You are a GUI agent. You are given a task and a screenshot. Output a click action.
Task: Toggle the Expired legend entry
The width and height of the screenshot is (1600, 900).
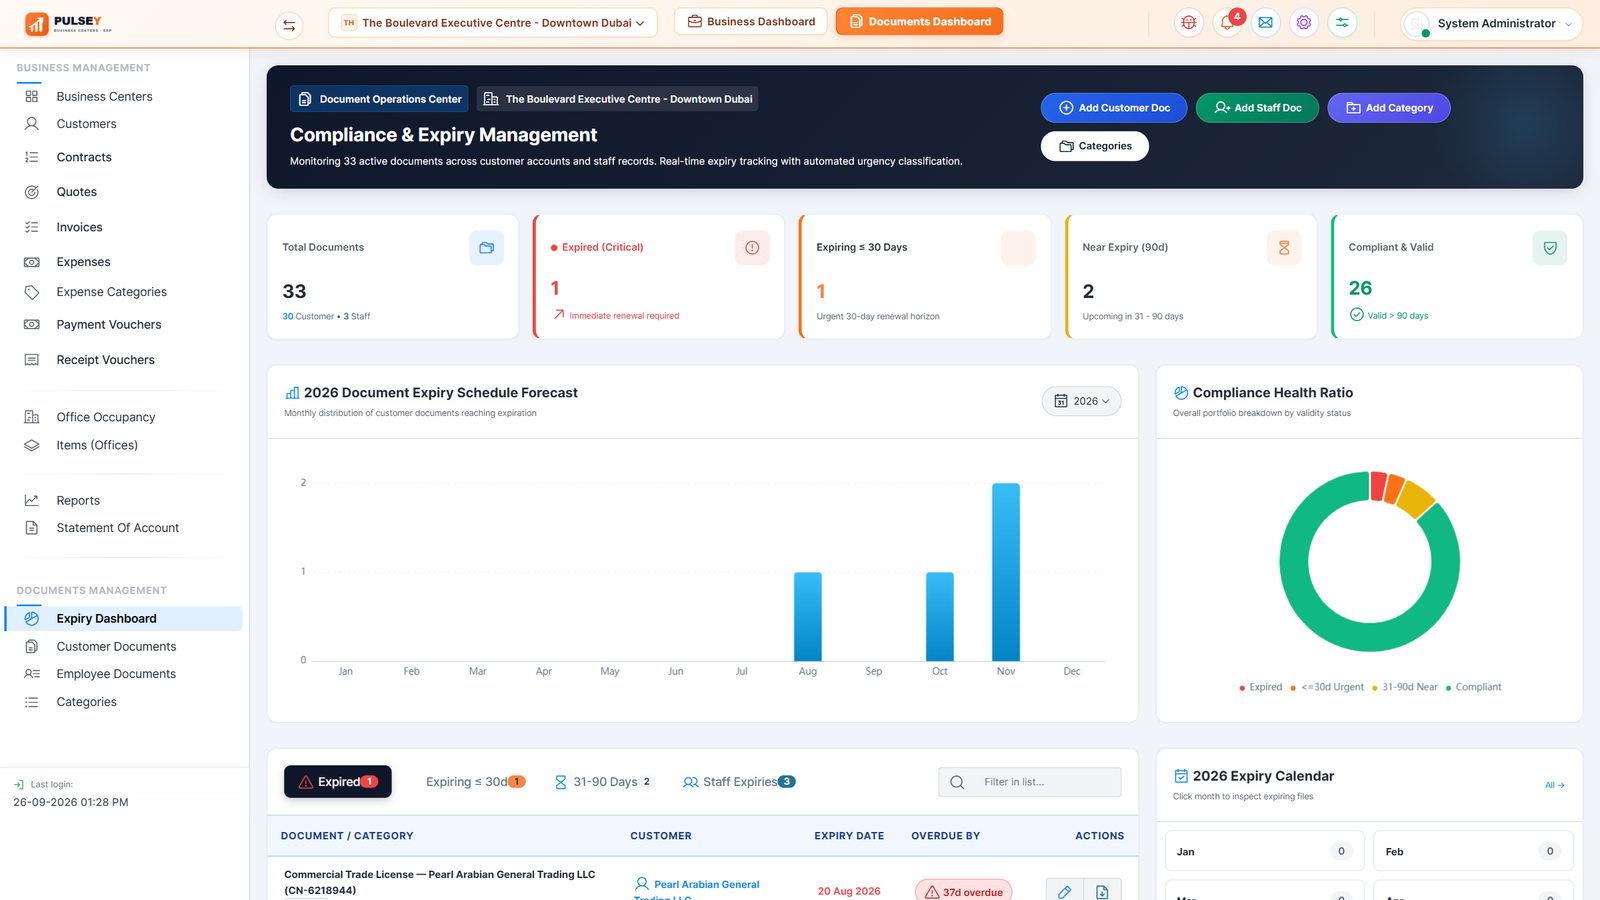(1261, 687)
